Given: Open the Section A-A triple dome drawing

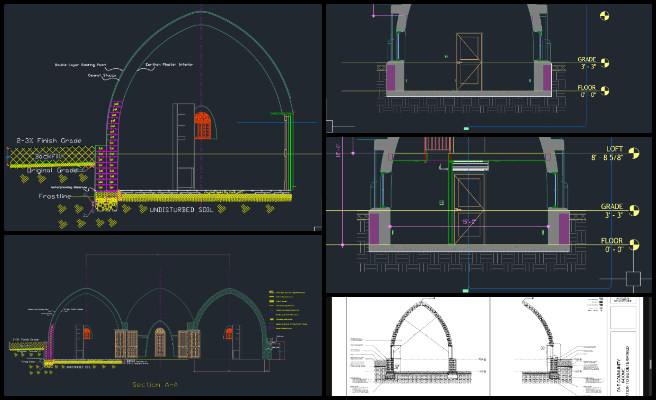Looking at the screenshot, I should coord(163,315).
